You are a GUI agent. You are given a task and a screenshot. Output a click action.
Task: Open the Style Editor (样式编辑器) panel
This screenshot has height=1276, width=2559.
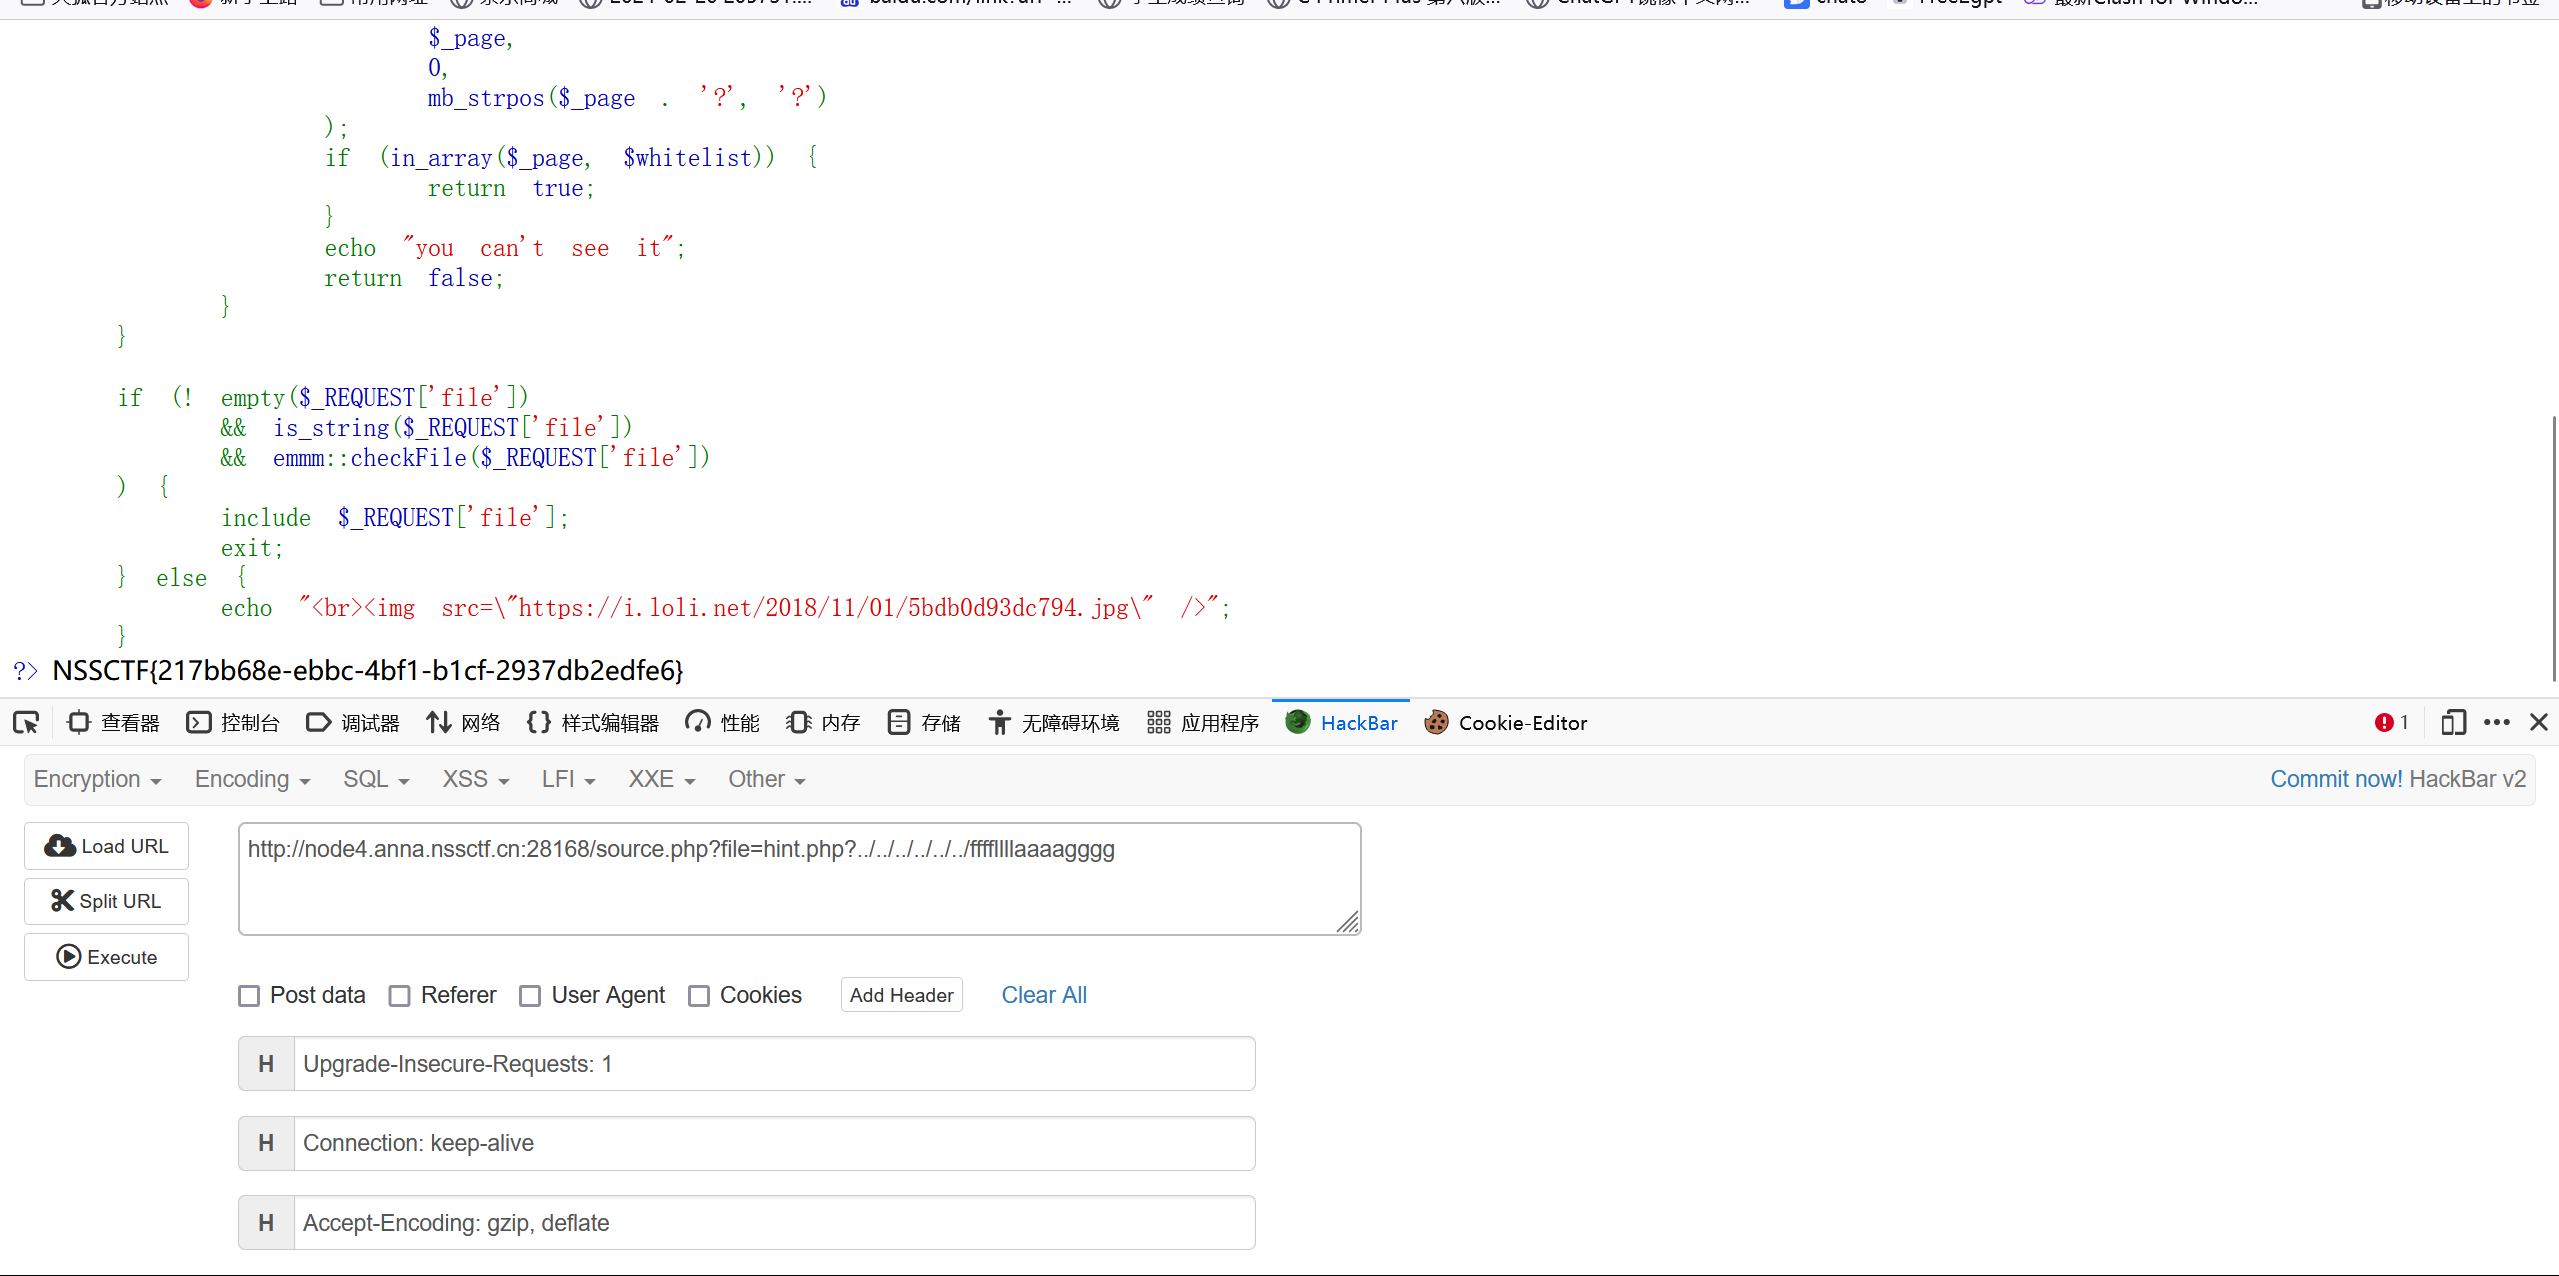click(x=592, y=723)
